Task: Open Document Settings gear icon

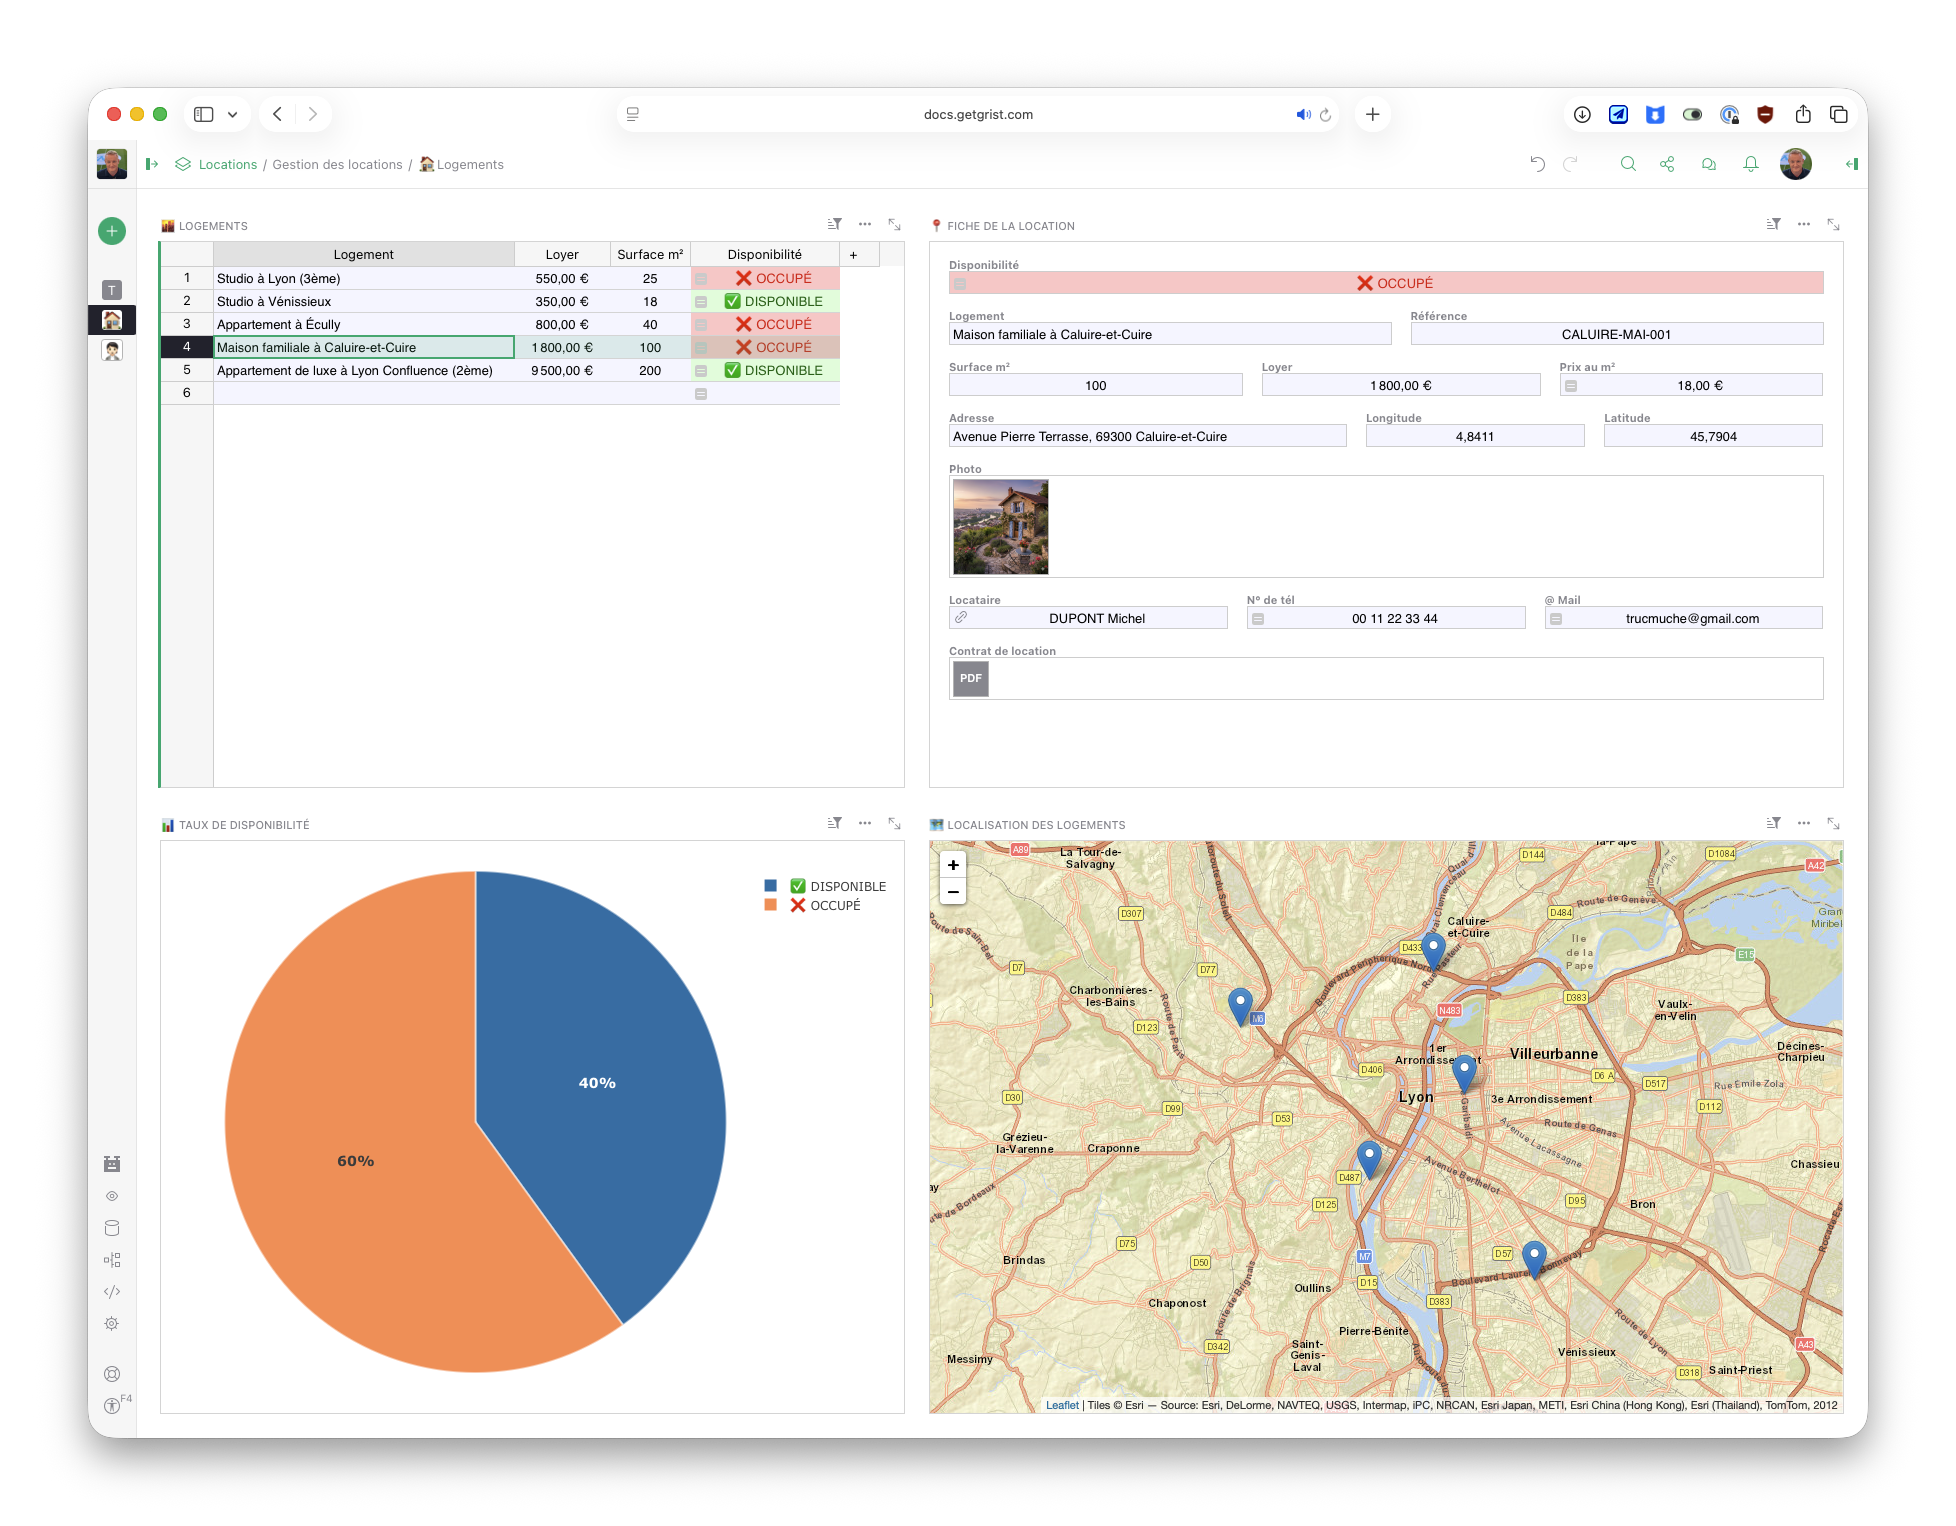Action: pos(112,1324)
